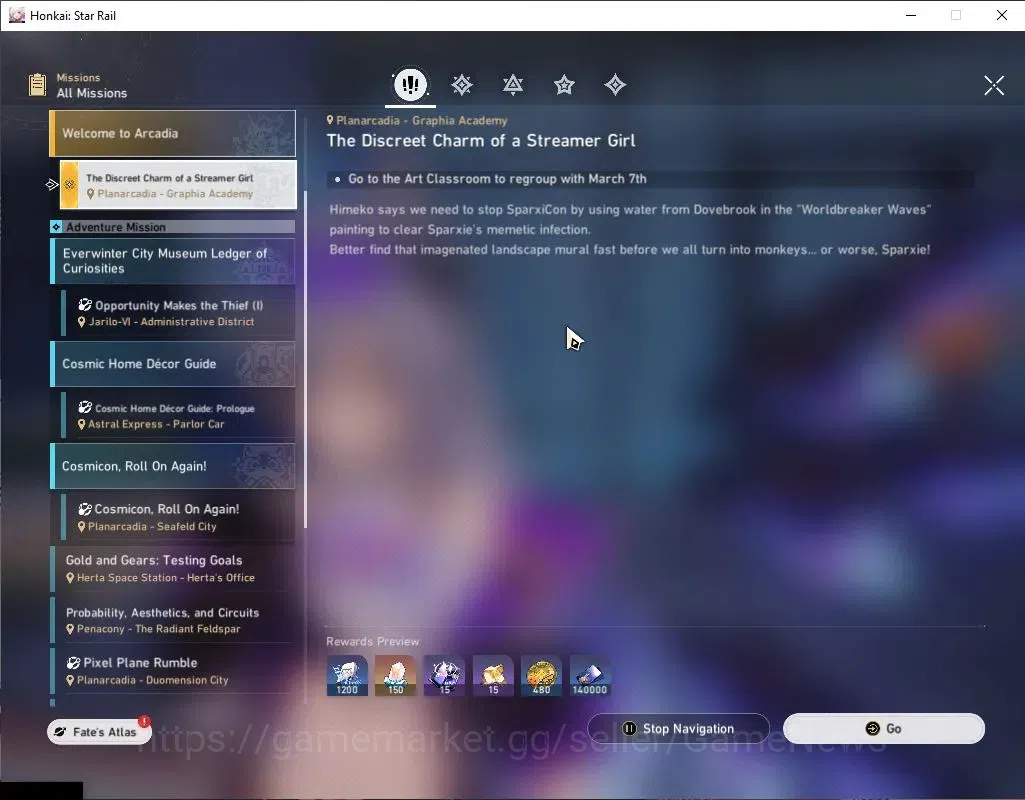
Task: View the golden reward item with 15
Action: pos(493,676)
